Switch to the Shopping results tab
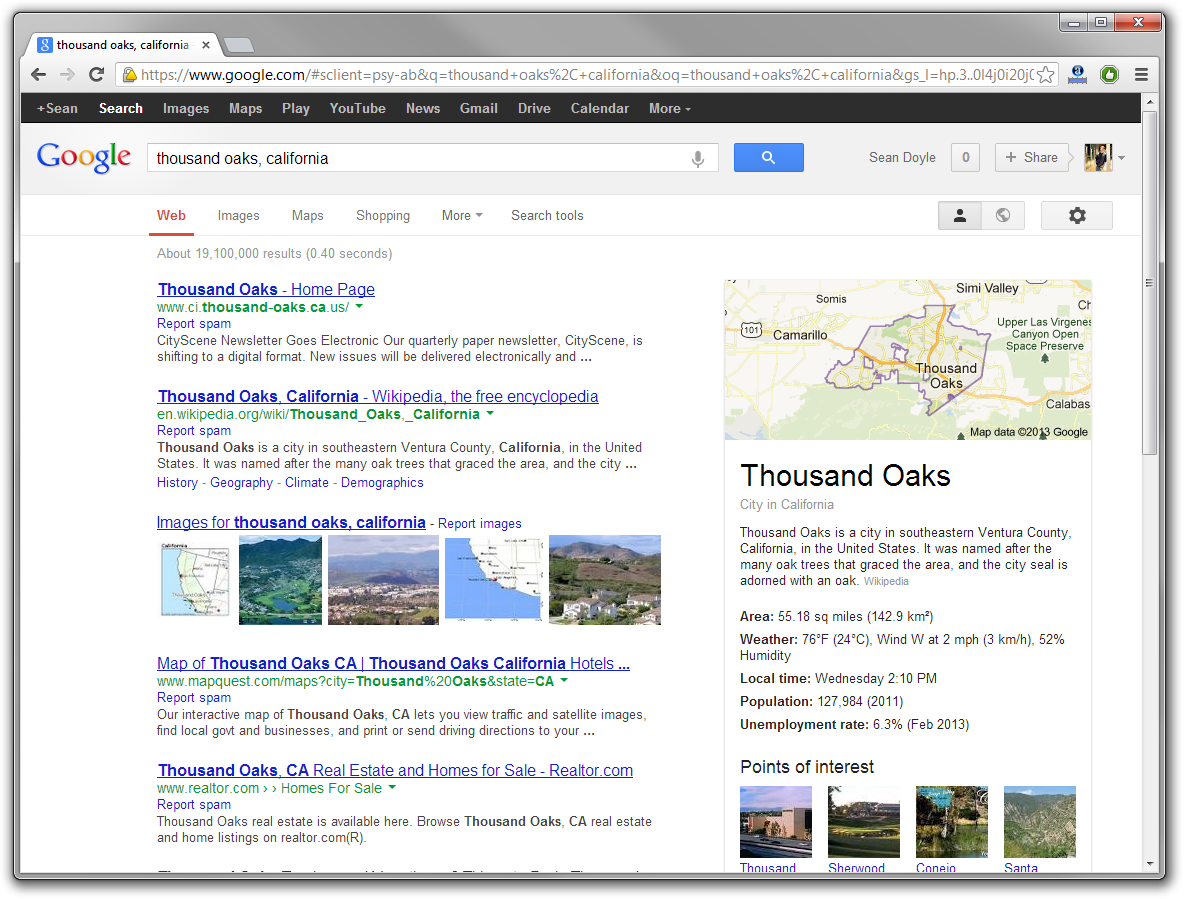 coord(383,216)
